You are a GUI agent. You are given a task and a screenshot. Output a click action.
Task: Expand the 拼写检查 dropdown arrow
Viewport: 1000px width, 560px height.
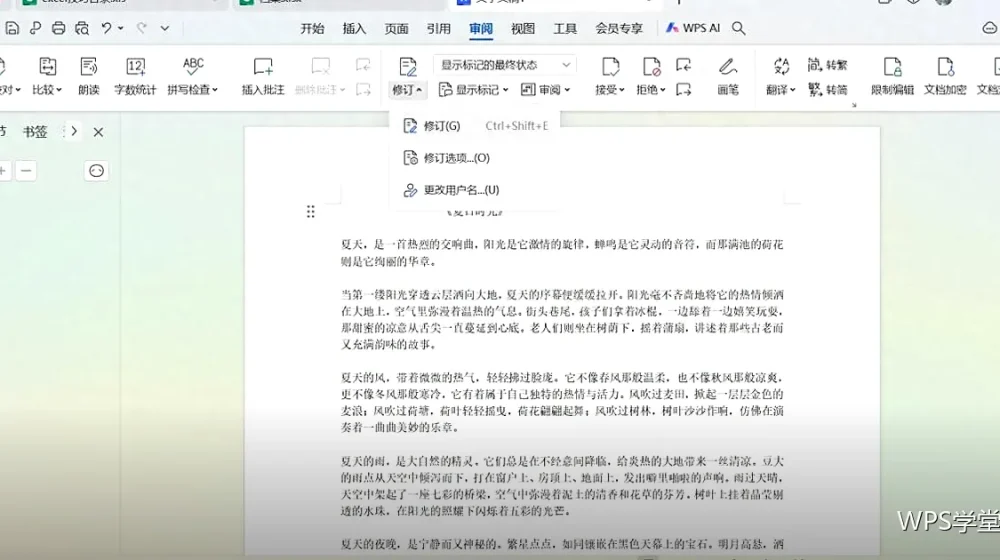[215, 90]
